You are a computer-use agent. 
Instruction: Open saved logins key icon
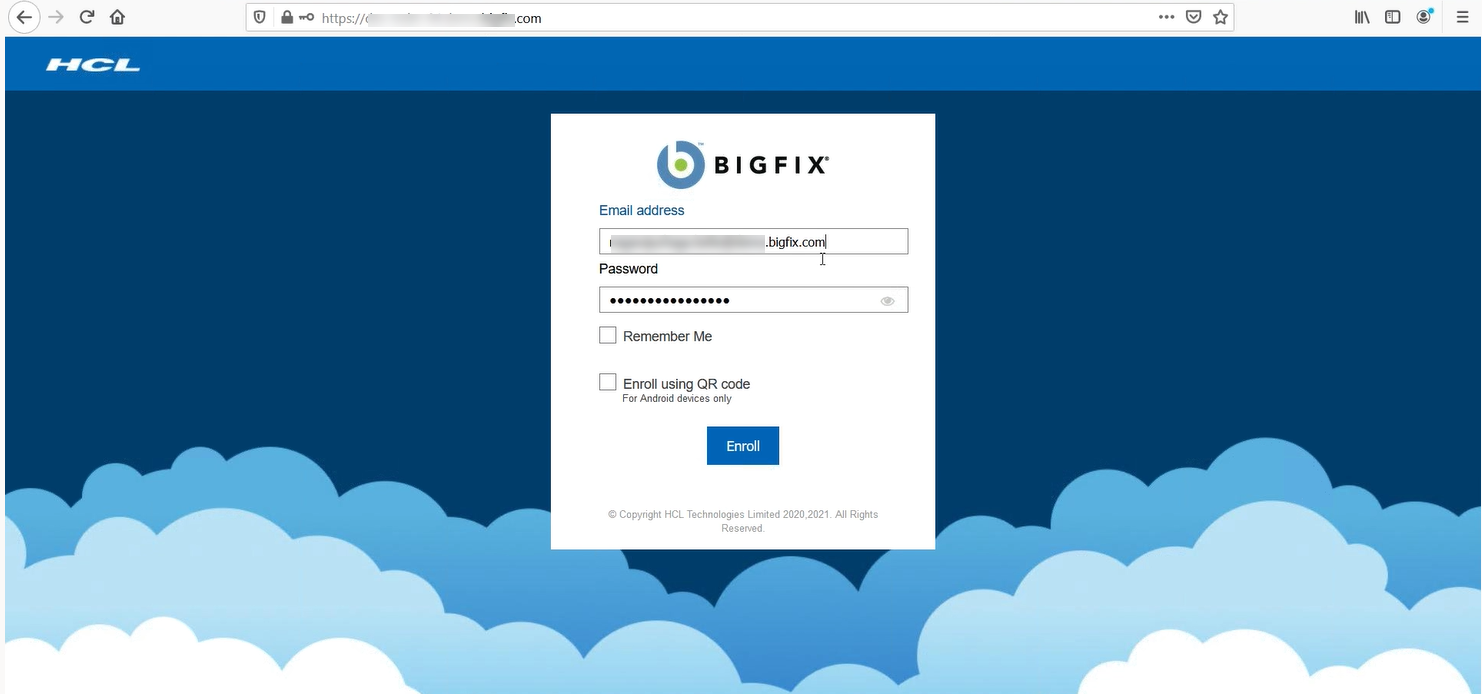(x=306, y=17)
